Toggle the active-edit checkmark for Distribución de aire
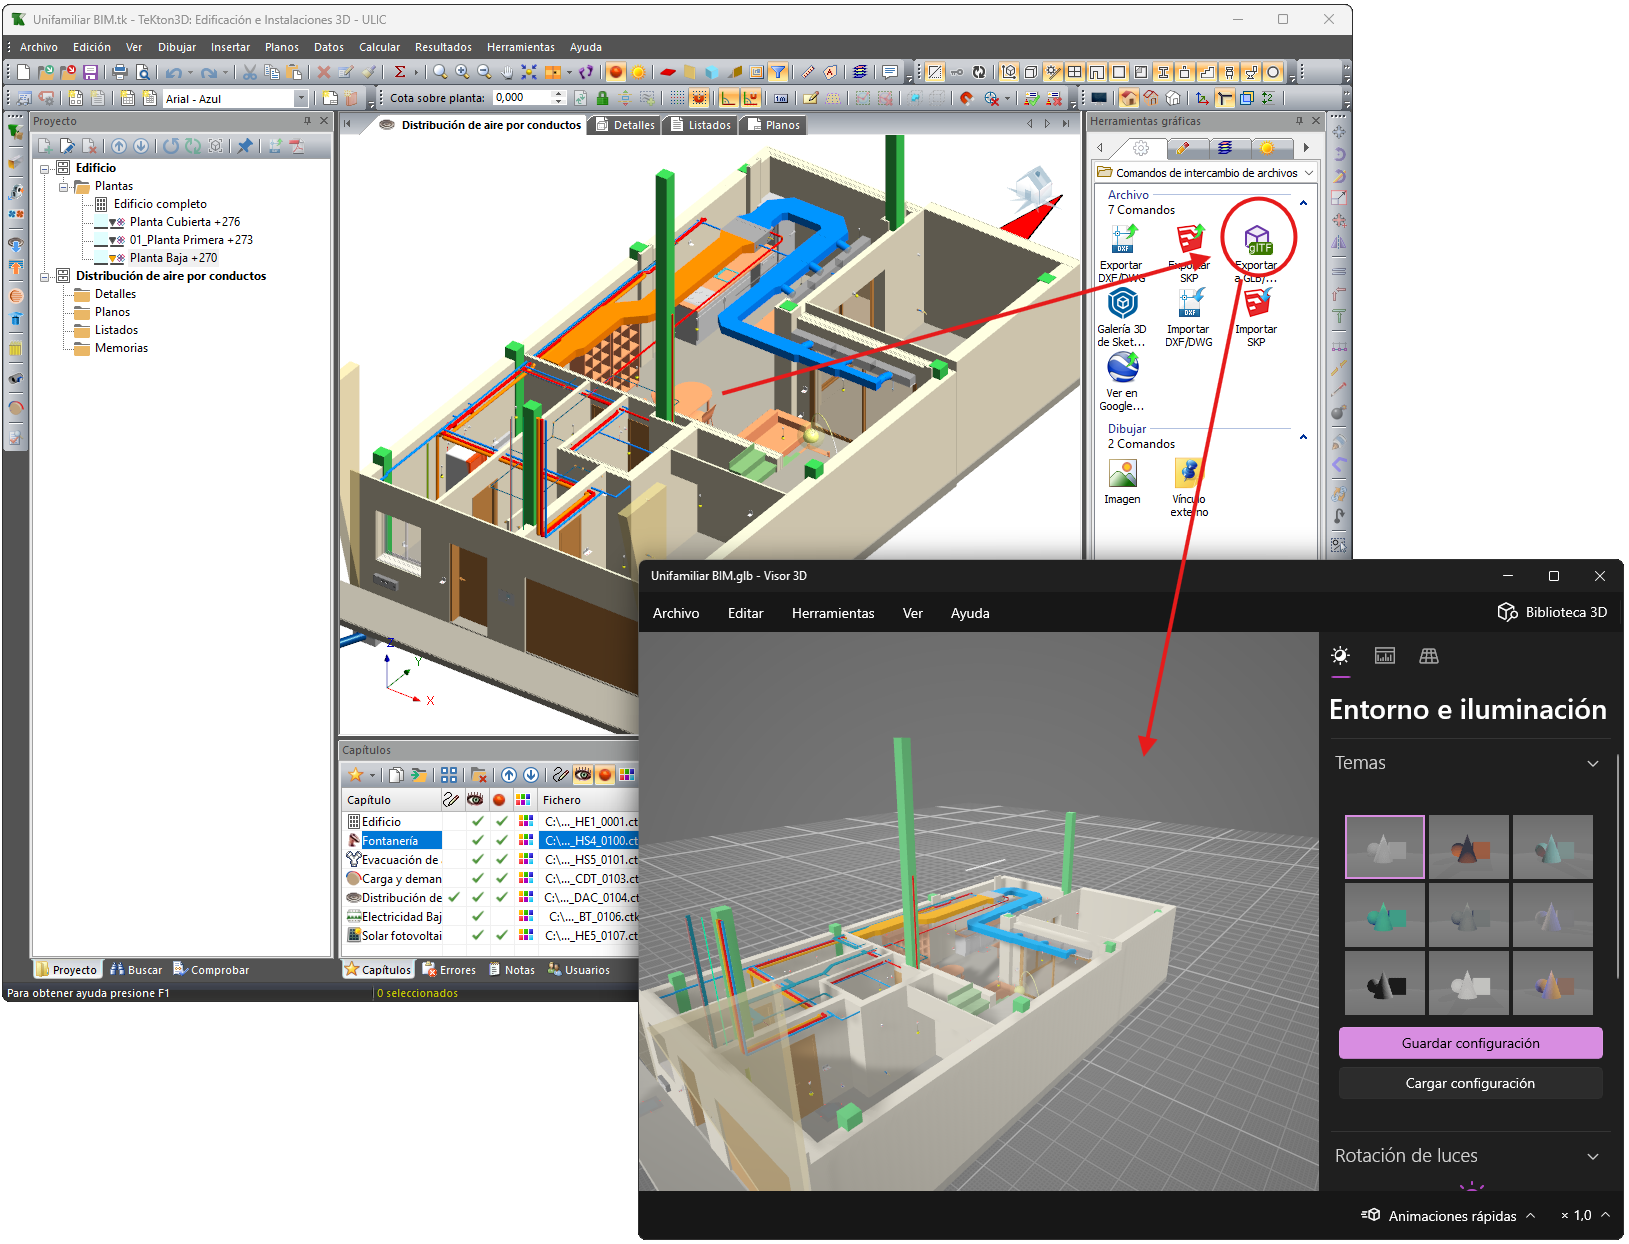This screenshot has height=1244, width=1629. pos(453,897)
